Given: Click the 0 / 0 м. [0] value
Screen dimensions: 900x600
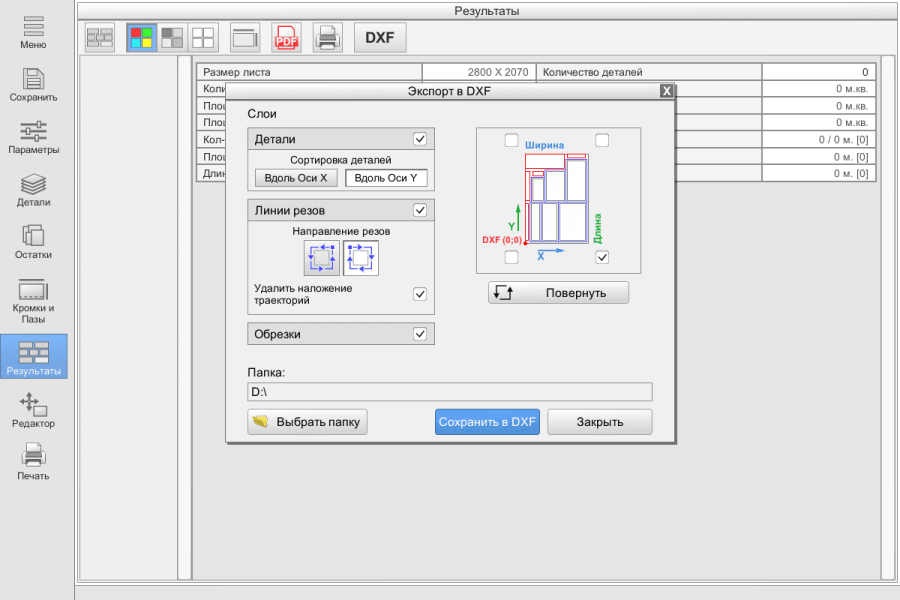Looking at the screenshot, I should point(819,140).
